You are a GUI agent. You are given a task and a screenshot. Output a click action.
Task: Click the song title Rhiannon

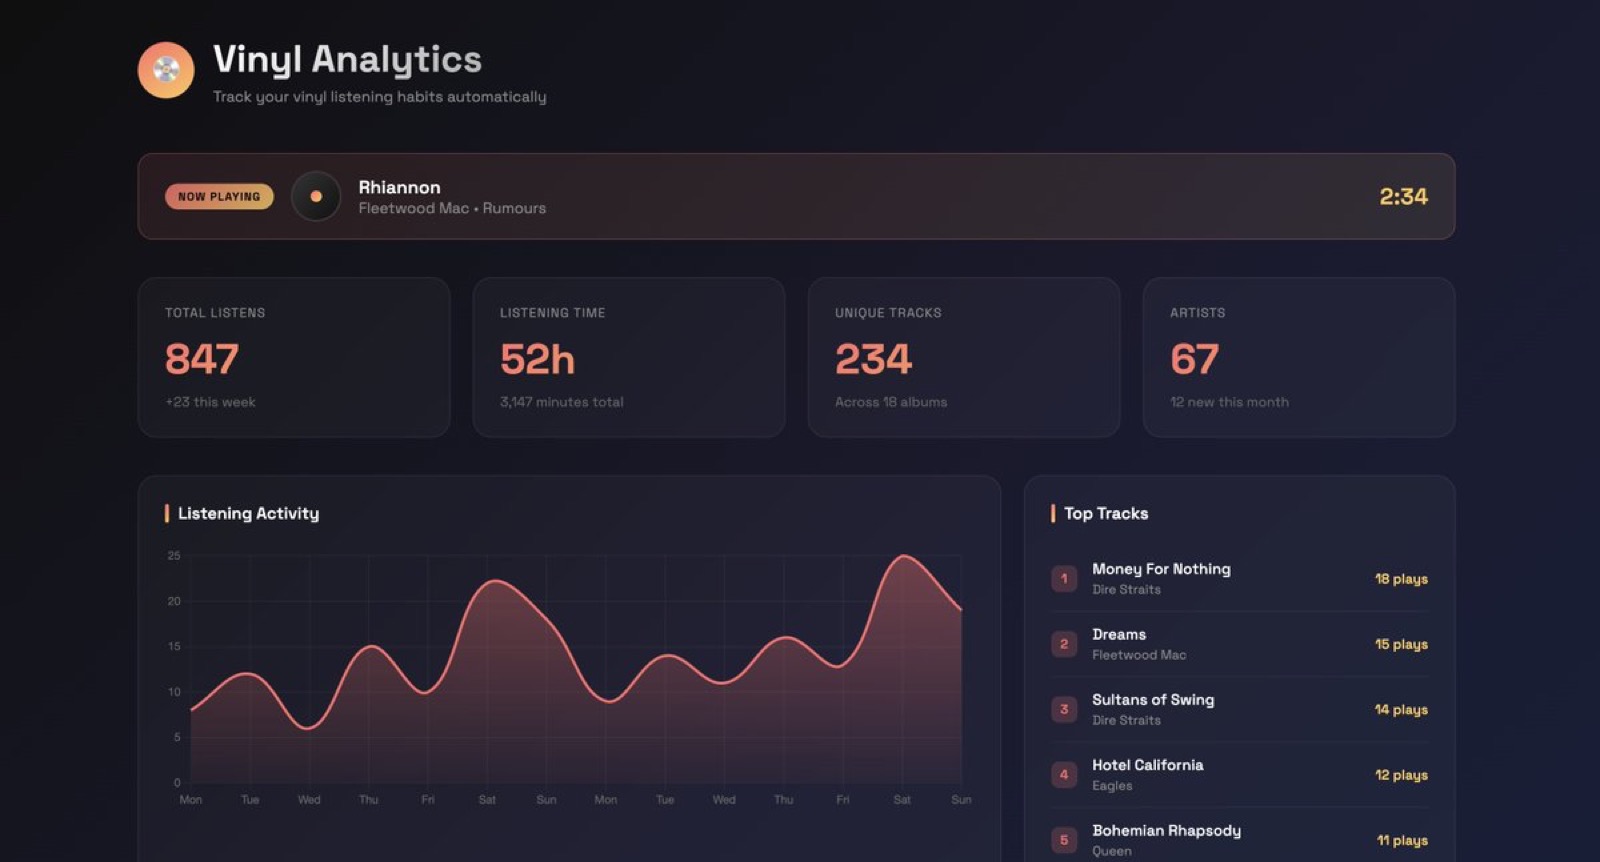399,187
